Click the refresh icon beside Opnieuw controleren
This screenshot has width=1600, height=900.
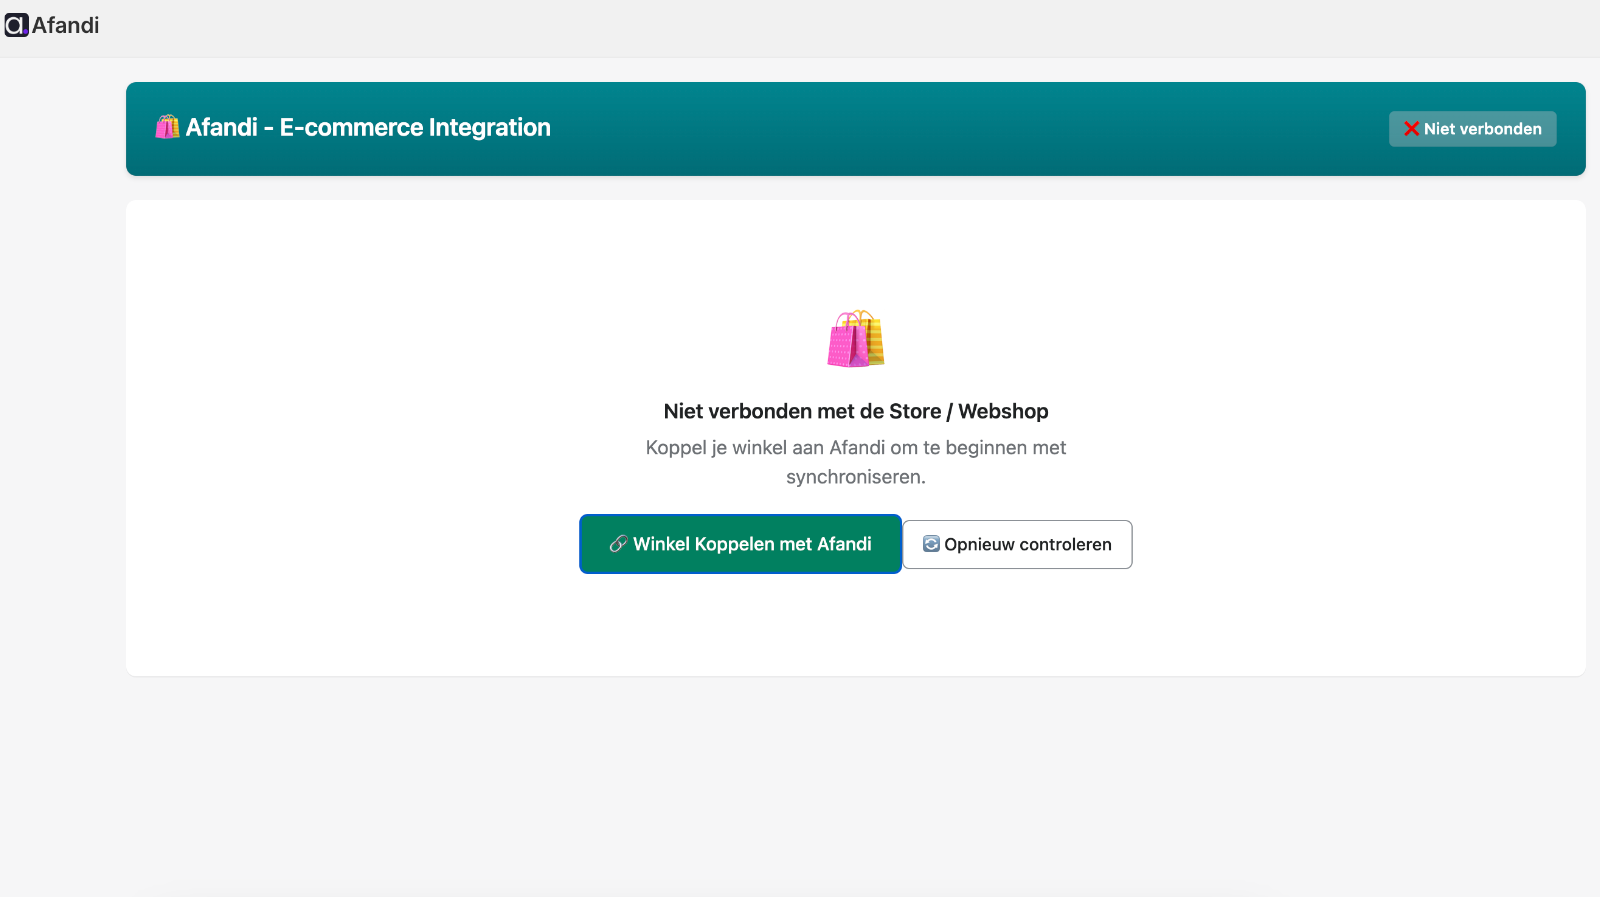click(931, 544)
